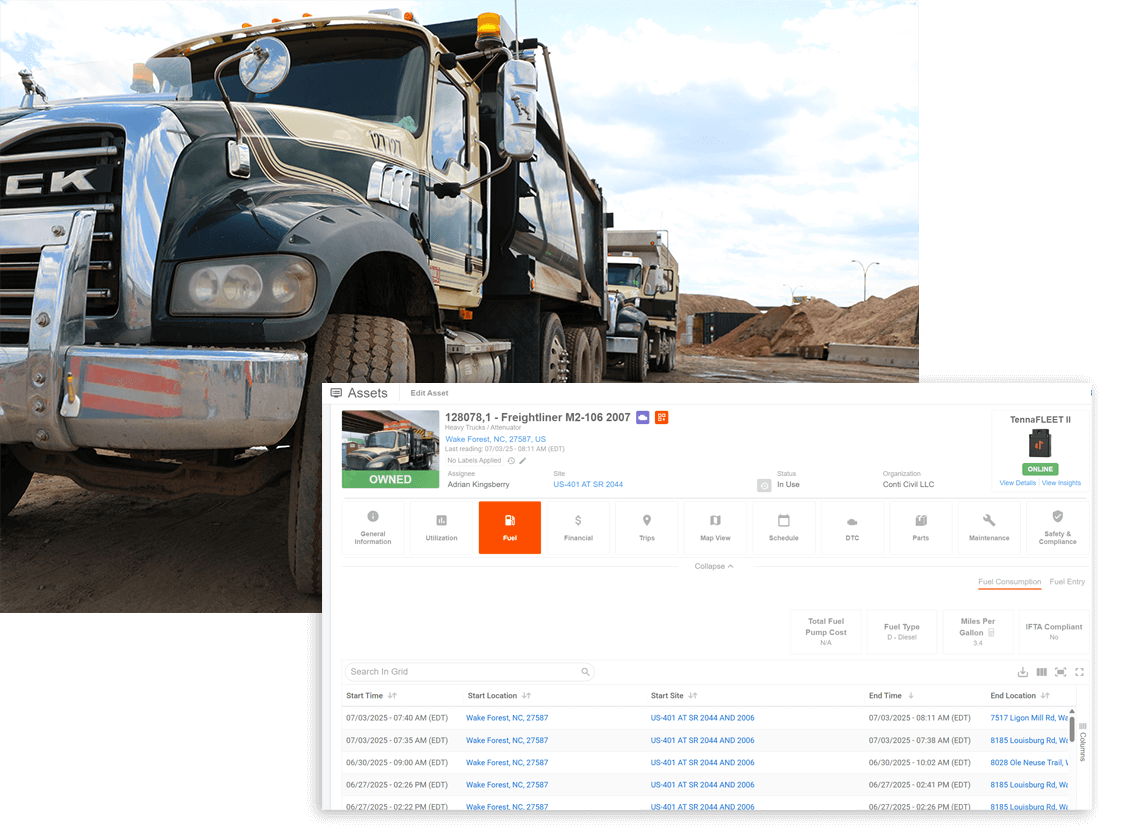The image size is (1136, 837).
Task: Click the View Insights link for TennaFLEET II
Action: (1061, 482)
